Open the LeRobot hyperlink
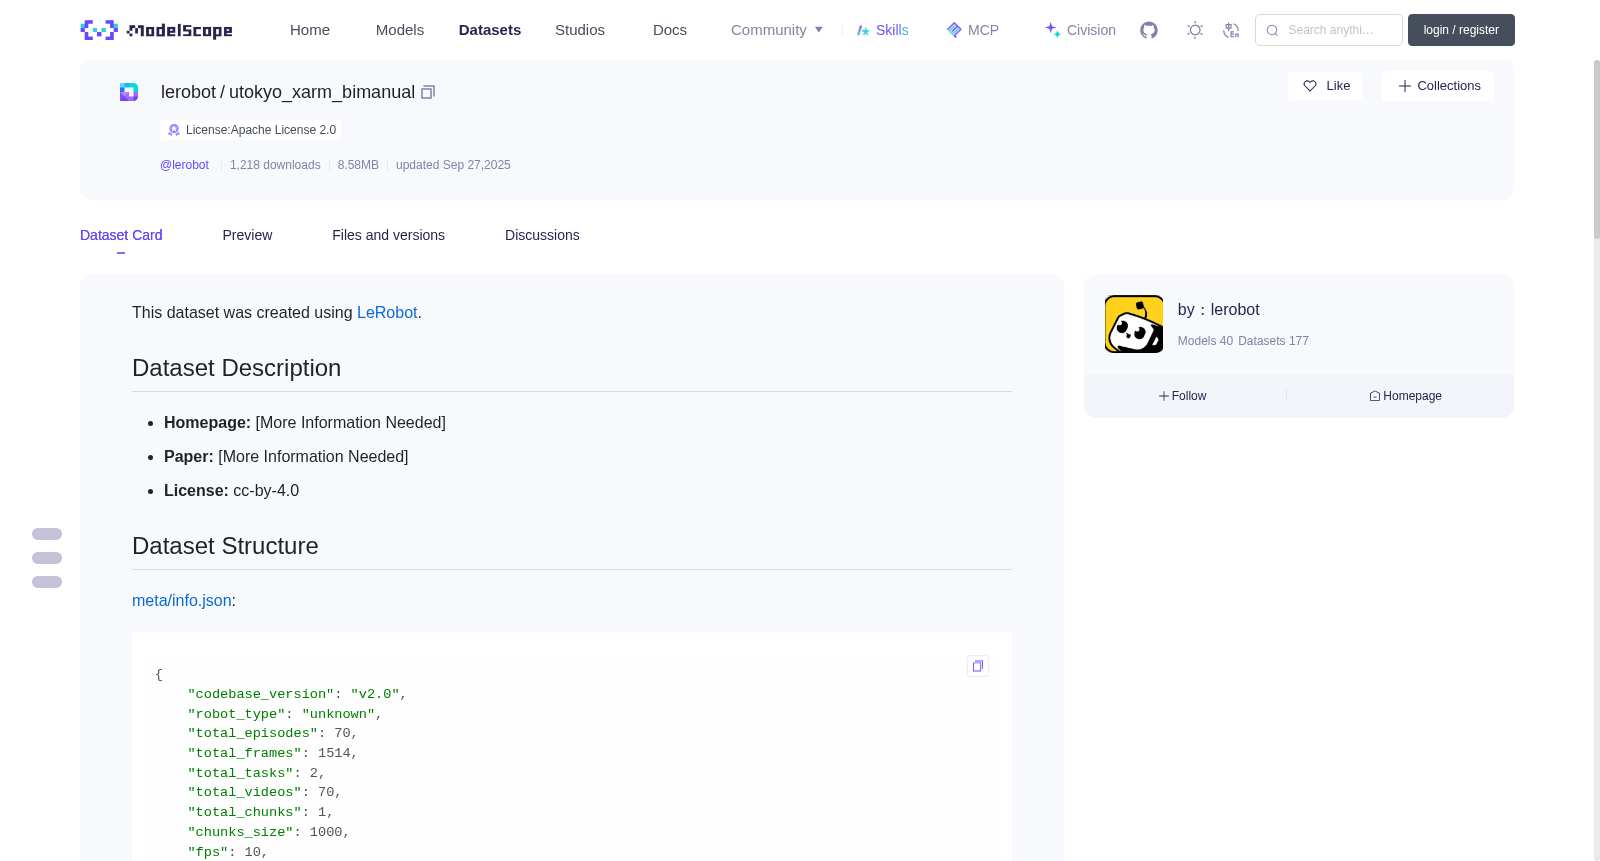This screenshot has width=1600, height=861. pos(387,313)
